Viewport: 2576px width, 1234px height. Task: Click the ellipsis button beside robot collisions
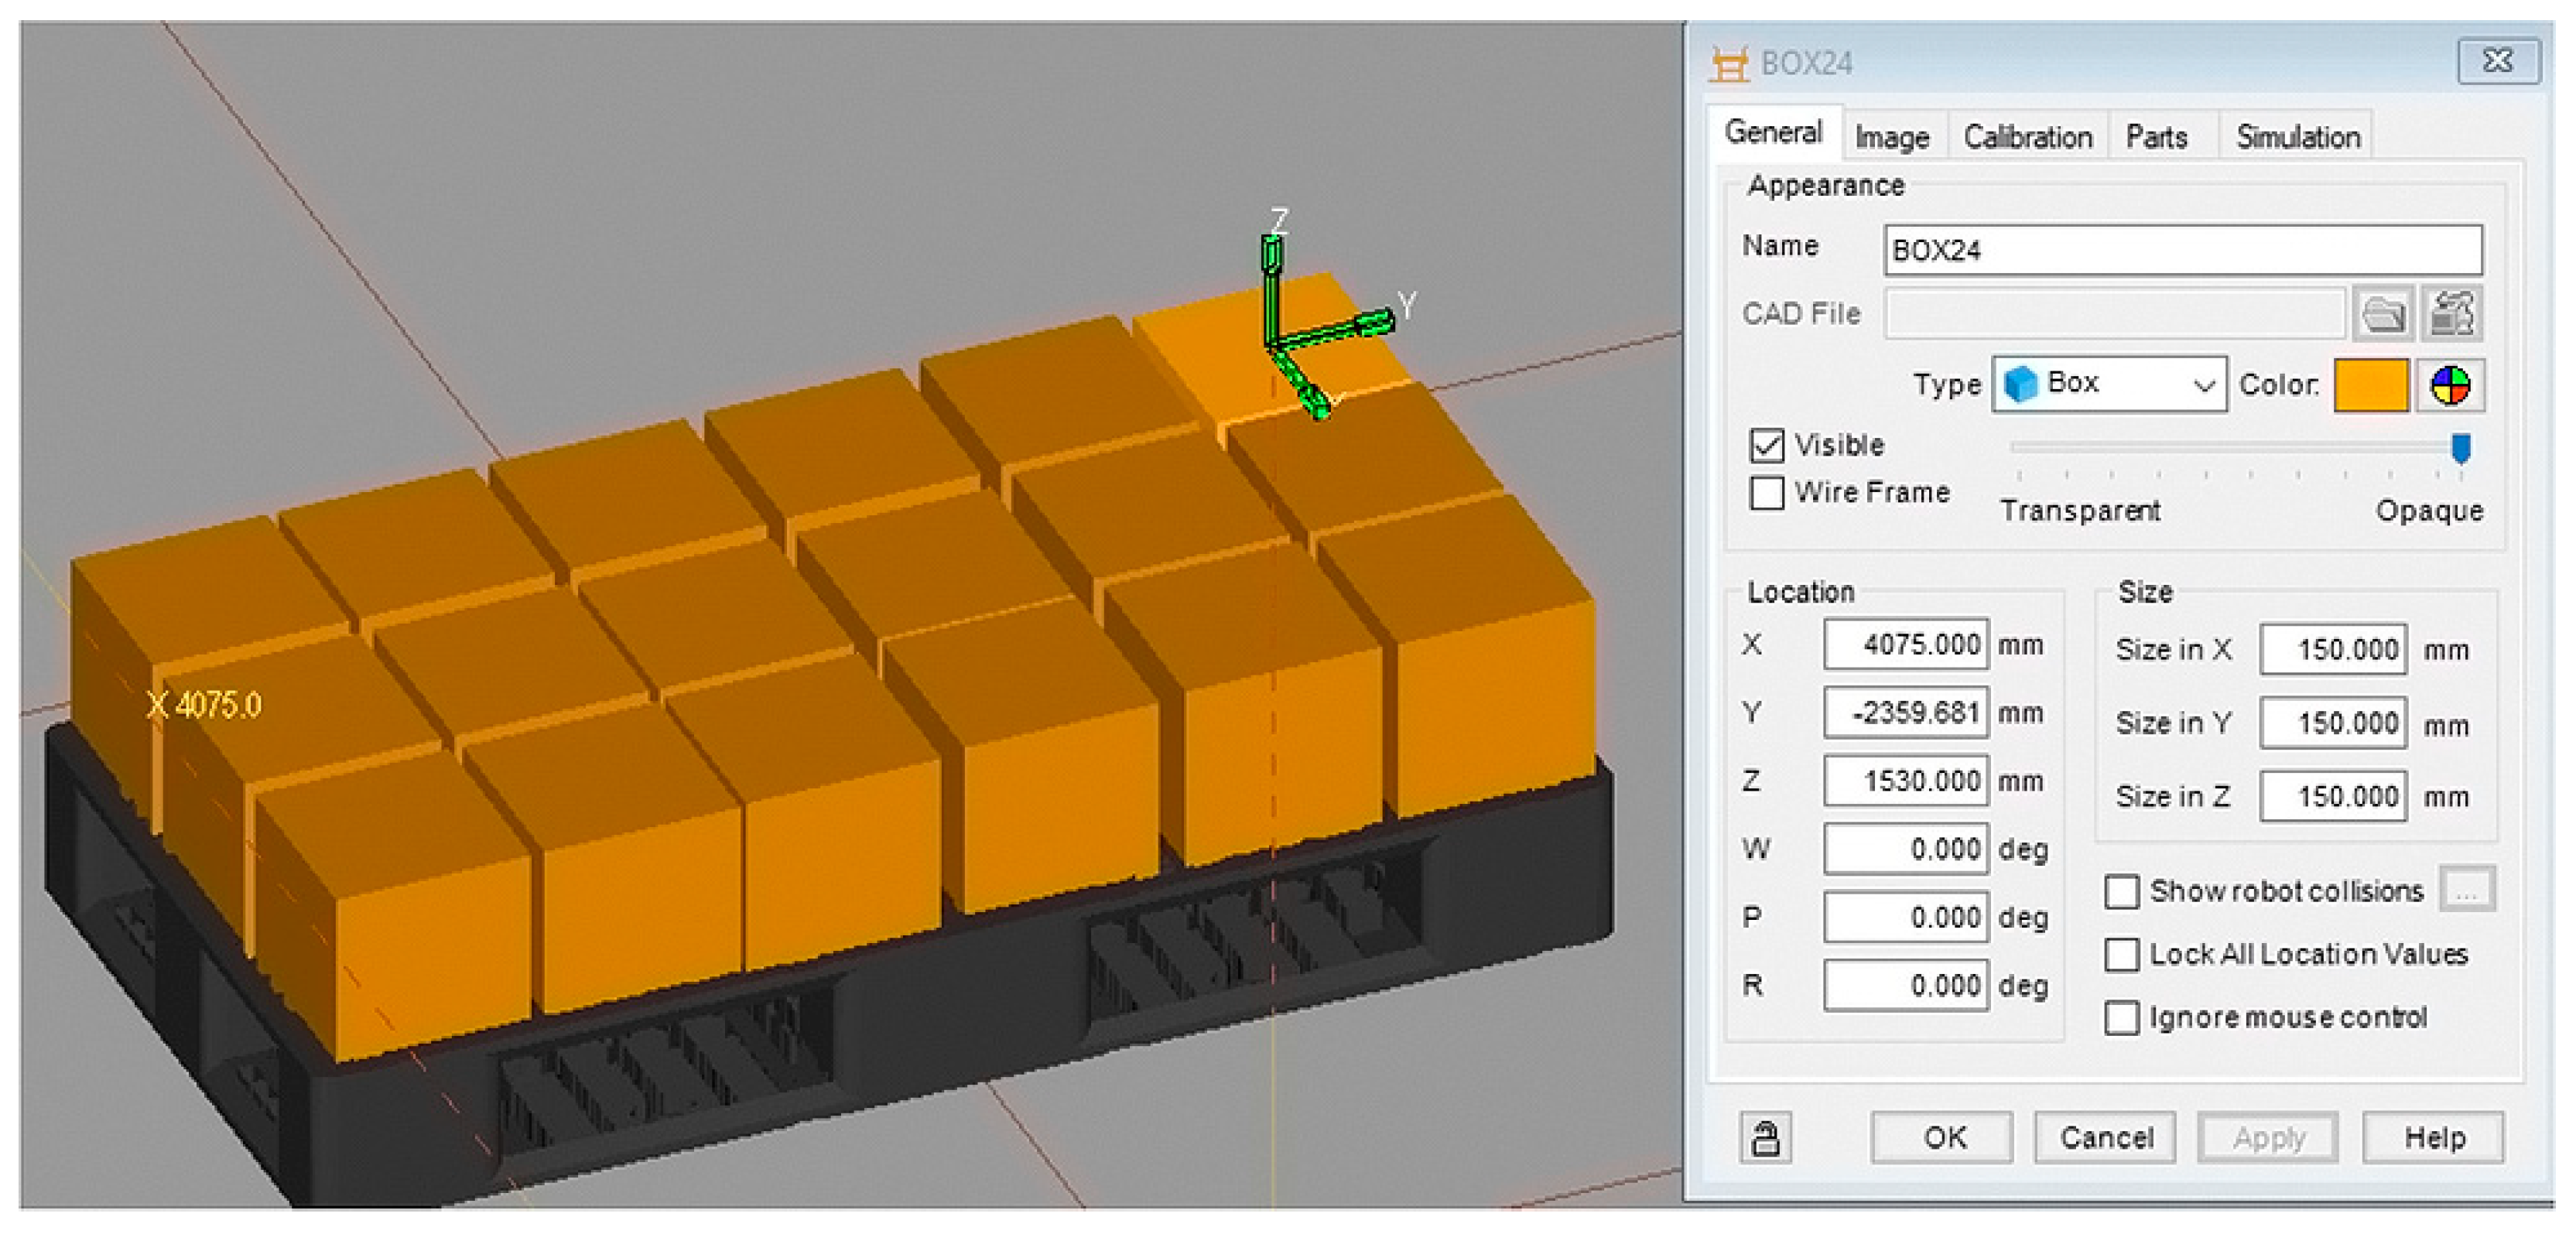2467,889
